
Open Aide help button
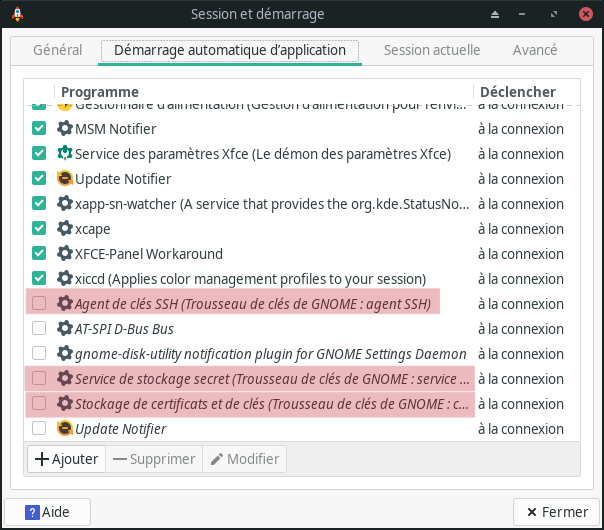47,512
